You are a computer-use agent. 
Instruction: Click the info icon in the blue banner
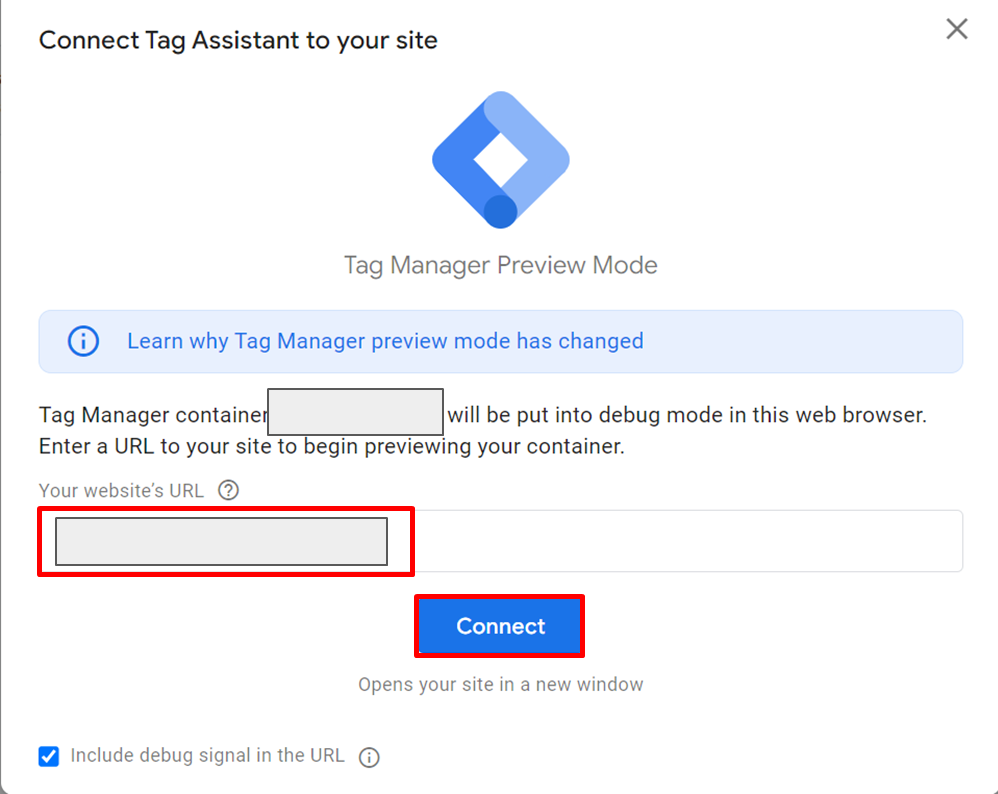83,341
